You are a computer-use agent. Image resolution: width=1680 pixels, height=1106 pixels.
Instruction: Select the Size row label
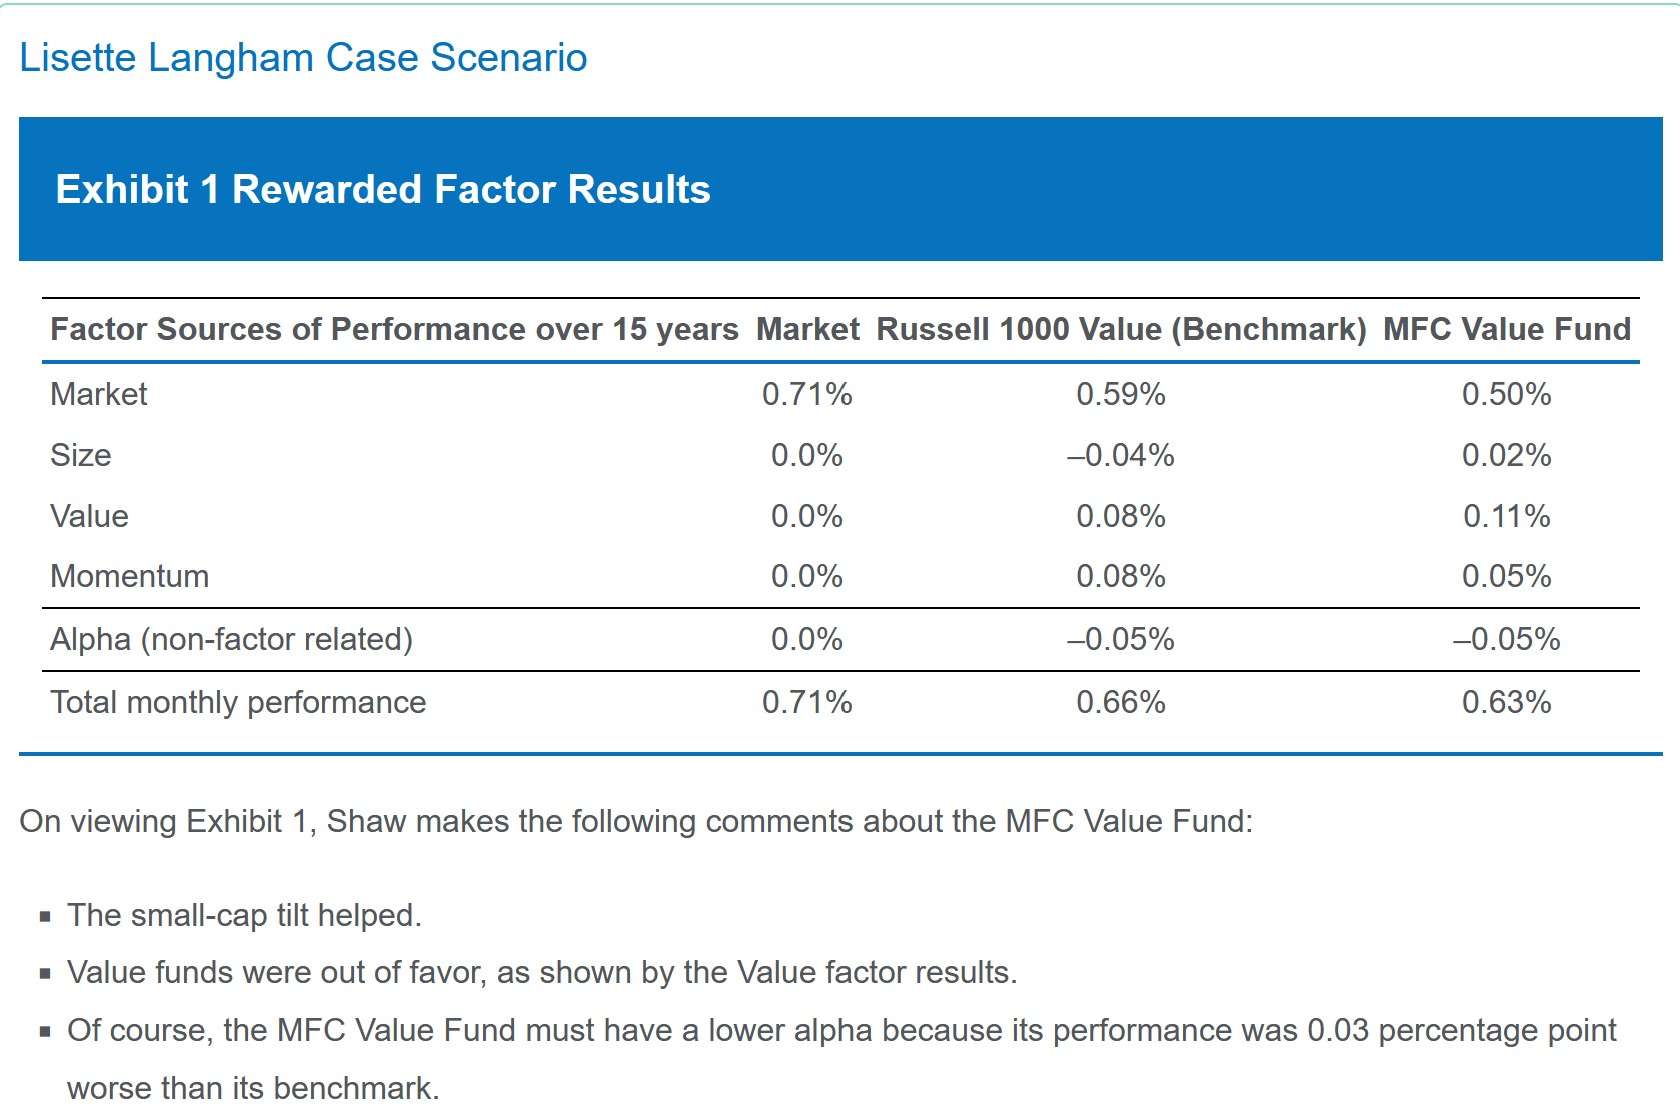pyautogui.click(x=81, y=455)
